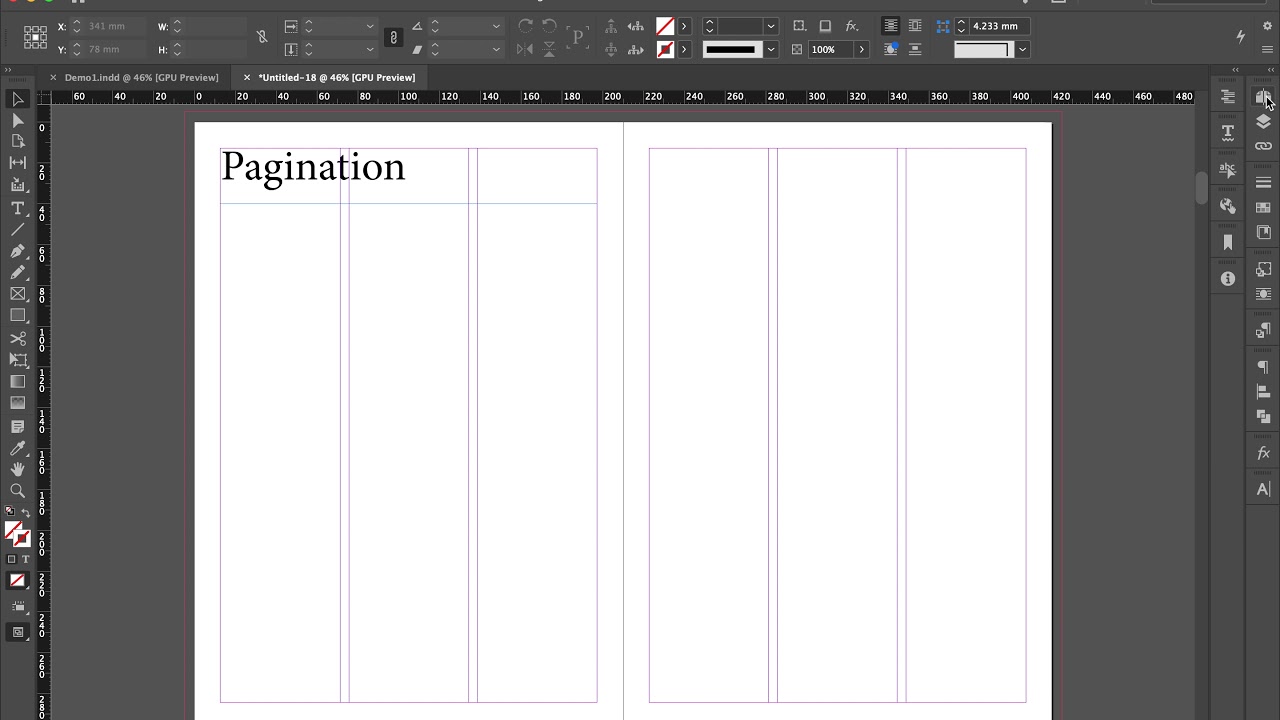1280x720 pixels.
Task: Choose the Pencil tool
Action: point(17,272)
